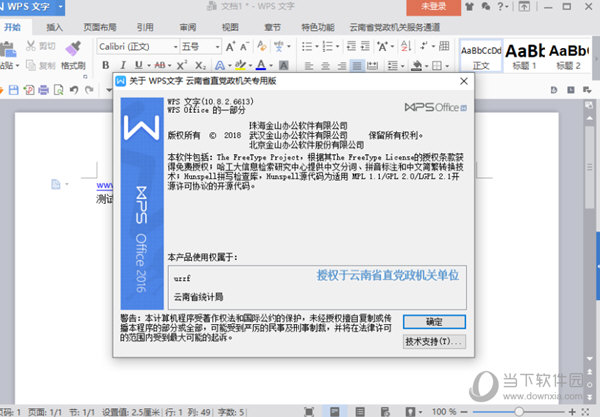This screenshot has width=600, height=417.
Task: Apply the 正文 body style
Action: [x=481, y=56]
